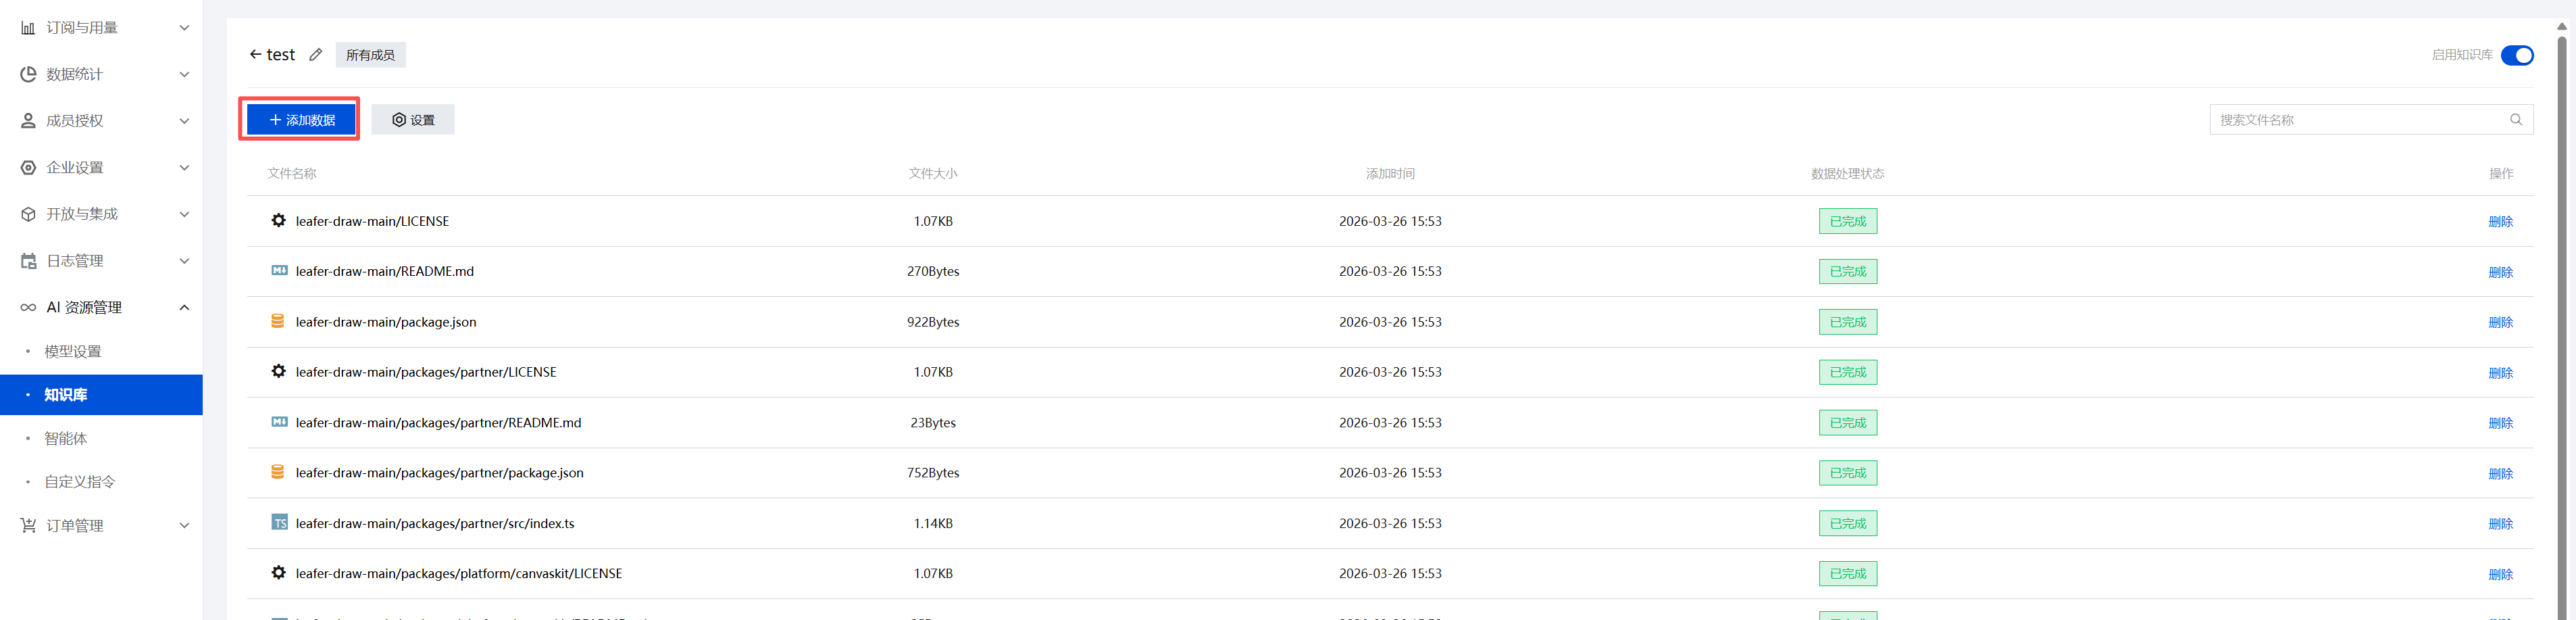Select the 自定义指令 menu item

pos(80,482)
